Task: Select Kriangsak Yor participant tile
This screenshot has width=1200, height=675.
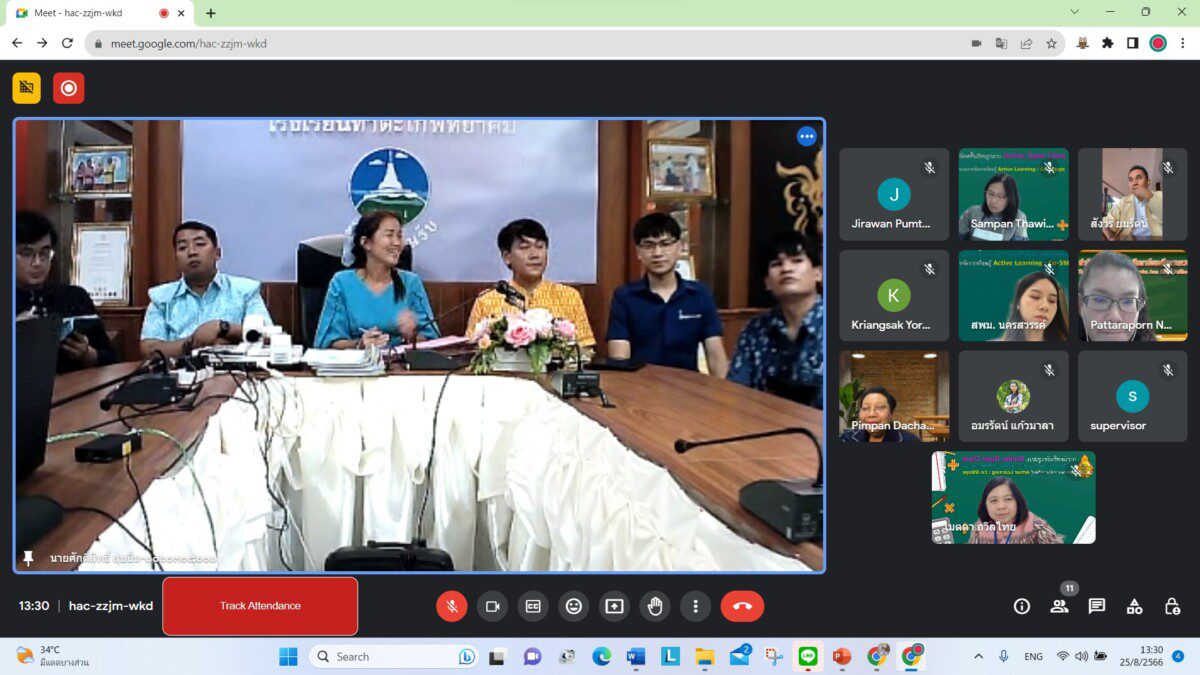Action: coord(894,295)
